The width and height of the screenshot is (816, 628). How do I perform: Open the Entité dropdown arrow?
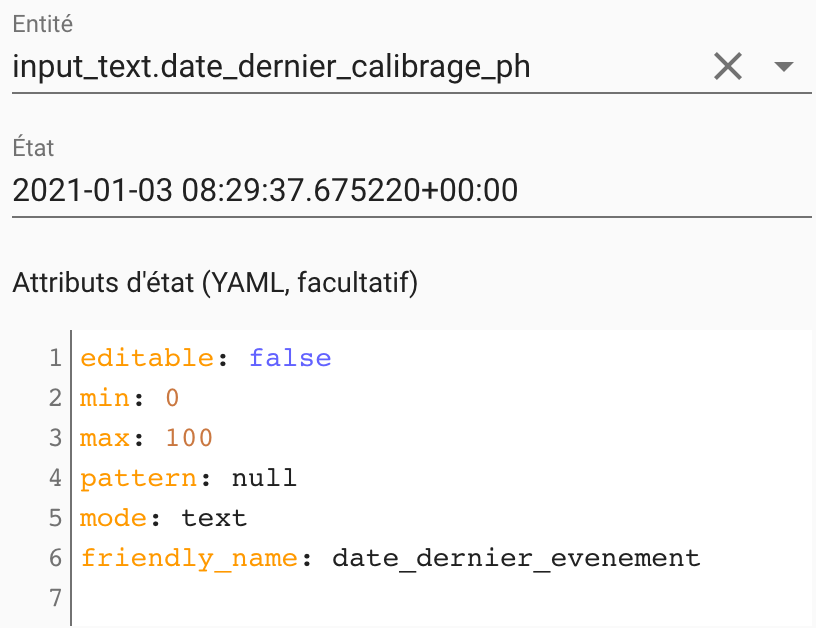(x=784, y=67)
